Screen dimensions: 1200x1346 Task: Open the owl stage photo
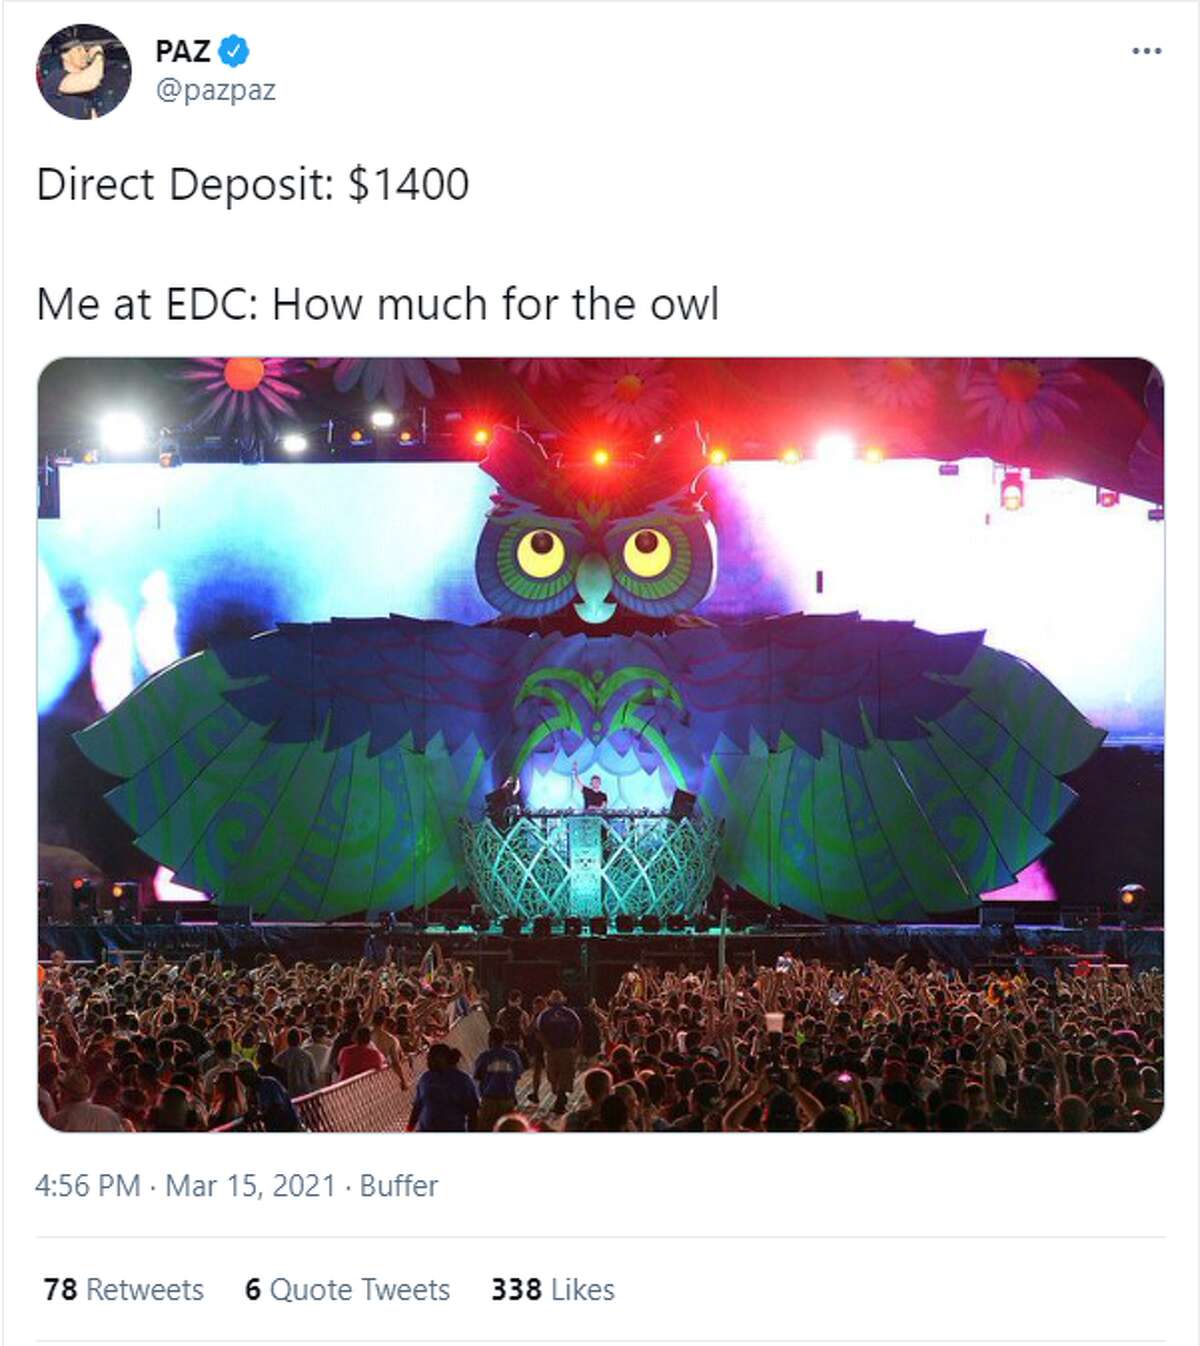601,744
